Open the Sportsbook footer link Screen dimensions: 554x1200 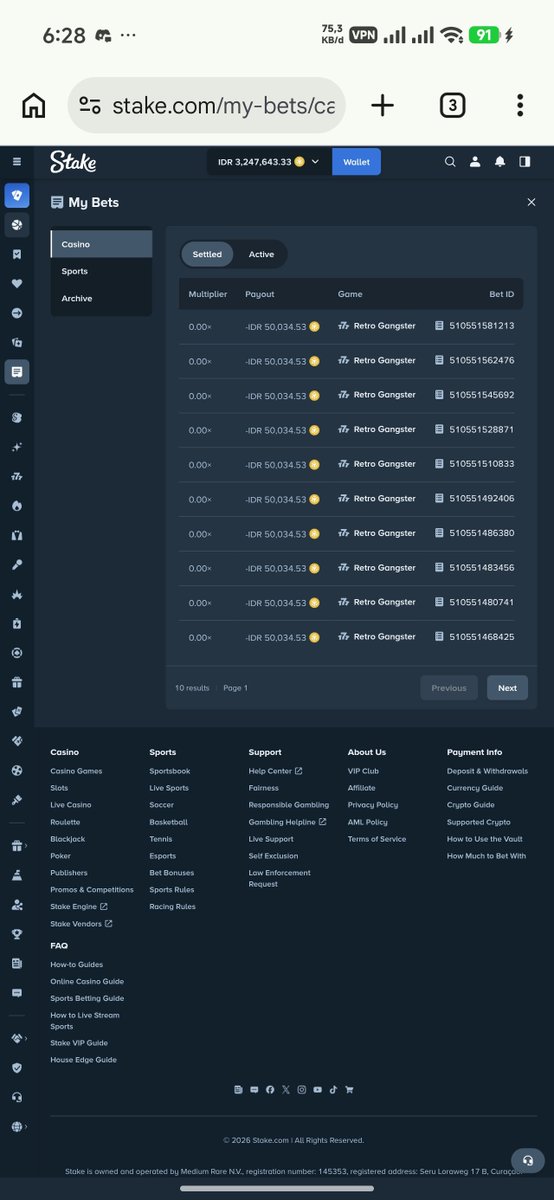pos(170,771)
